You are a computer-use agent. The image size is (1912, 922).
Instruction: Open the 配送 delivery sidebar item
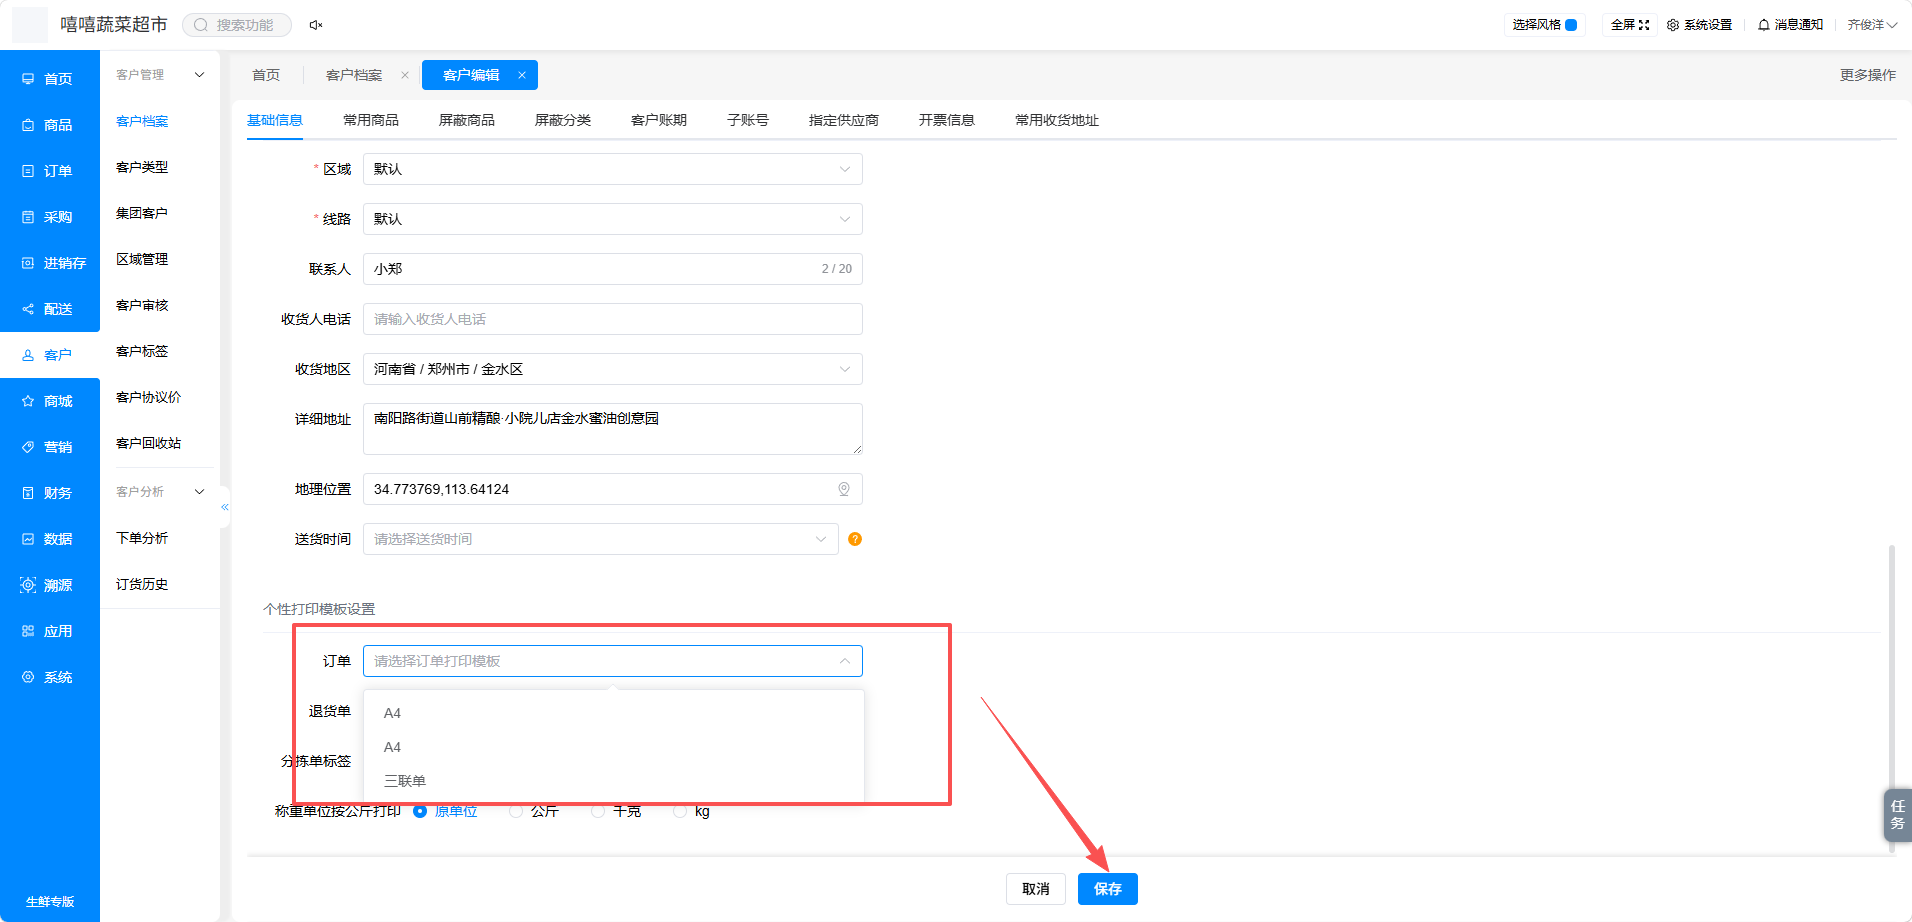(50, 309)
